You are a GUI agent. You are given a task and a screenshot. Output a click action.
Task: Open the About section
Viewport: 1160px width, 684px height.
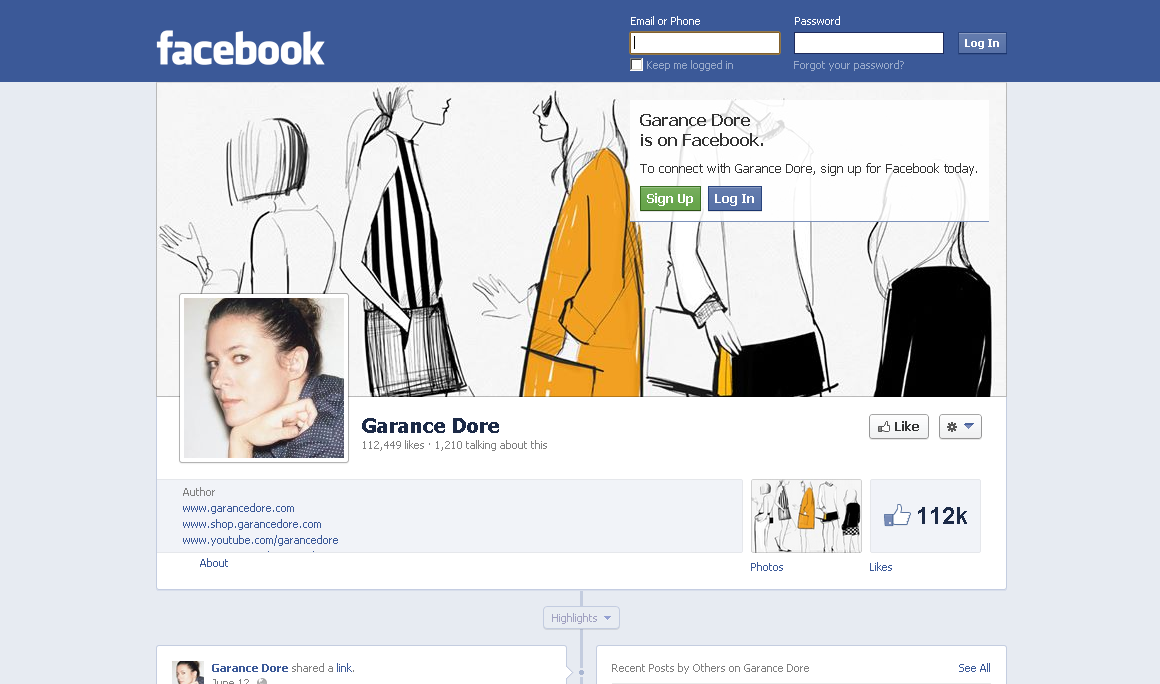pos(214,563)
